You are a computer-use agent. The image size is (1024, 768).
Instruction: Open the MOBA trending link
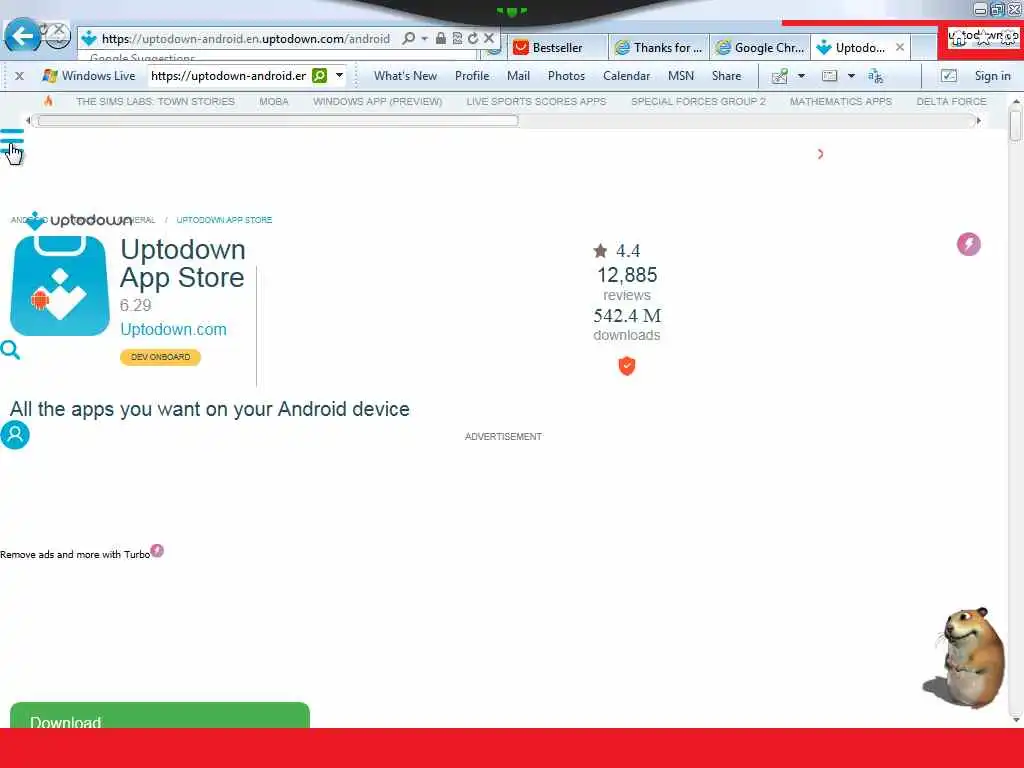(274, 101)
